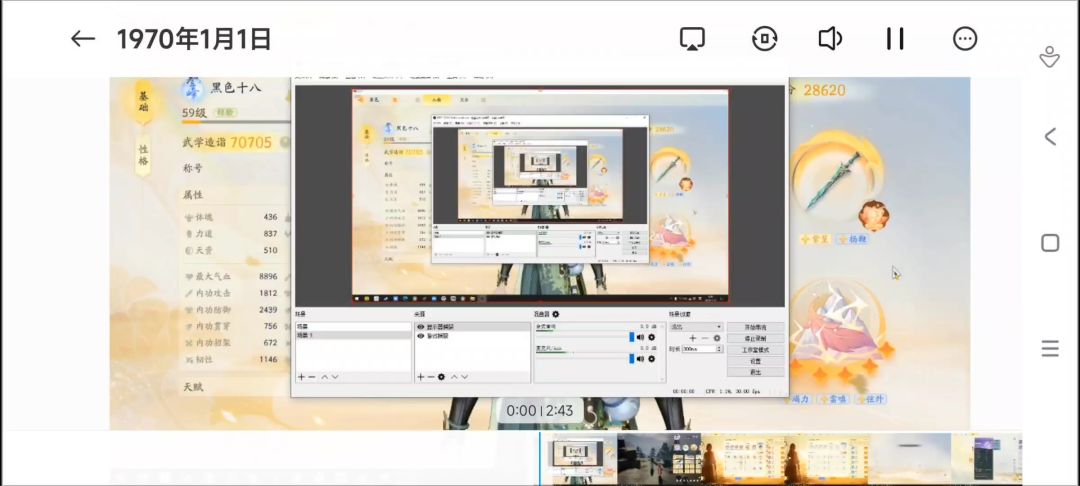Tap the accessibility figure icon on the right edge
Viewport: 1080px width, 486px height.
pyautogui.click(x=1049, y=56)
